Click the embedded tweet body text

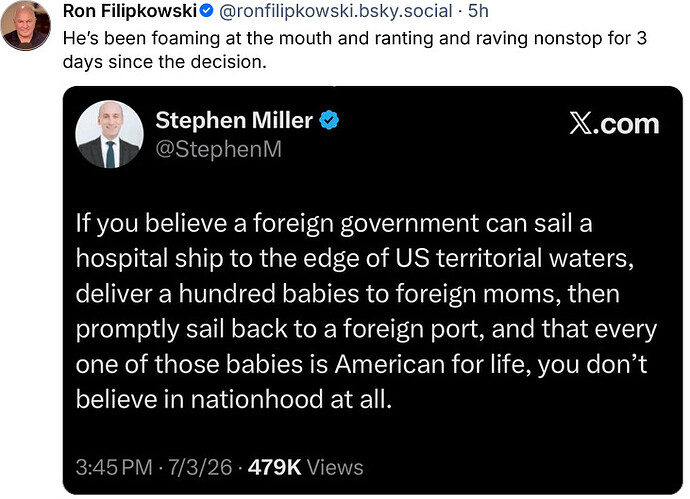point(366,311)
